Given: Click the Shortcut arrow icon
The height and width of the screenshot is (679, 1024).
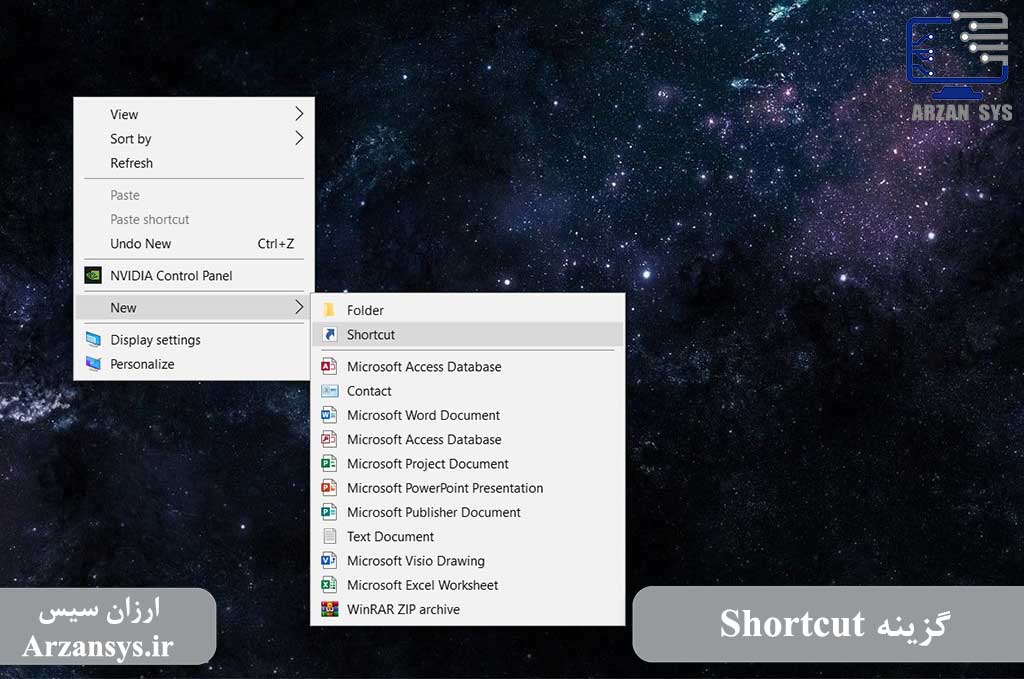Looking at the screenshot, I should (x=330, y=334).
